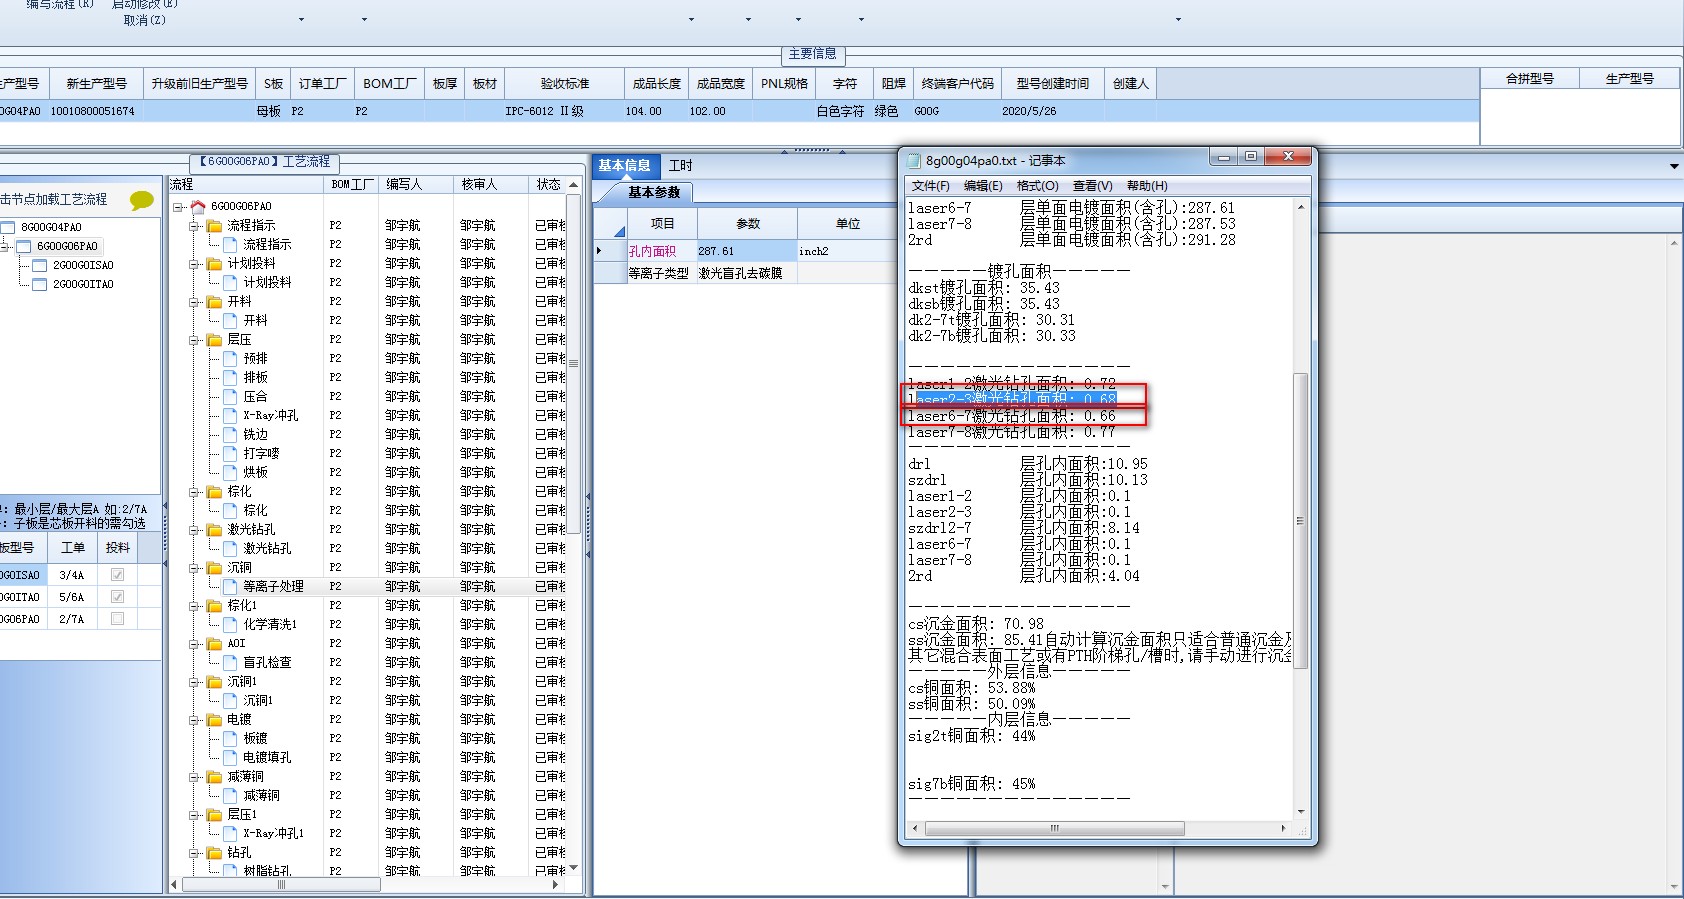Select the 电镀填孔 tree row

(267, 758)
